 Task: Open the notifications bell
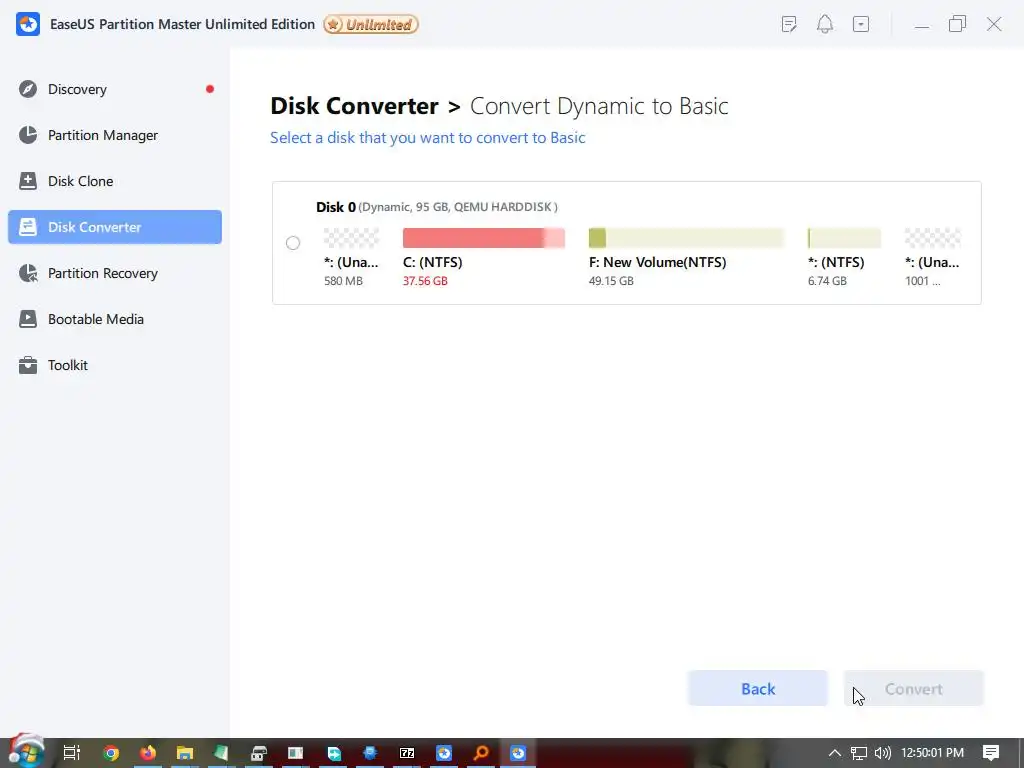(x=825, y=24)
